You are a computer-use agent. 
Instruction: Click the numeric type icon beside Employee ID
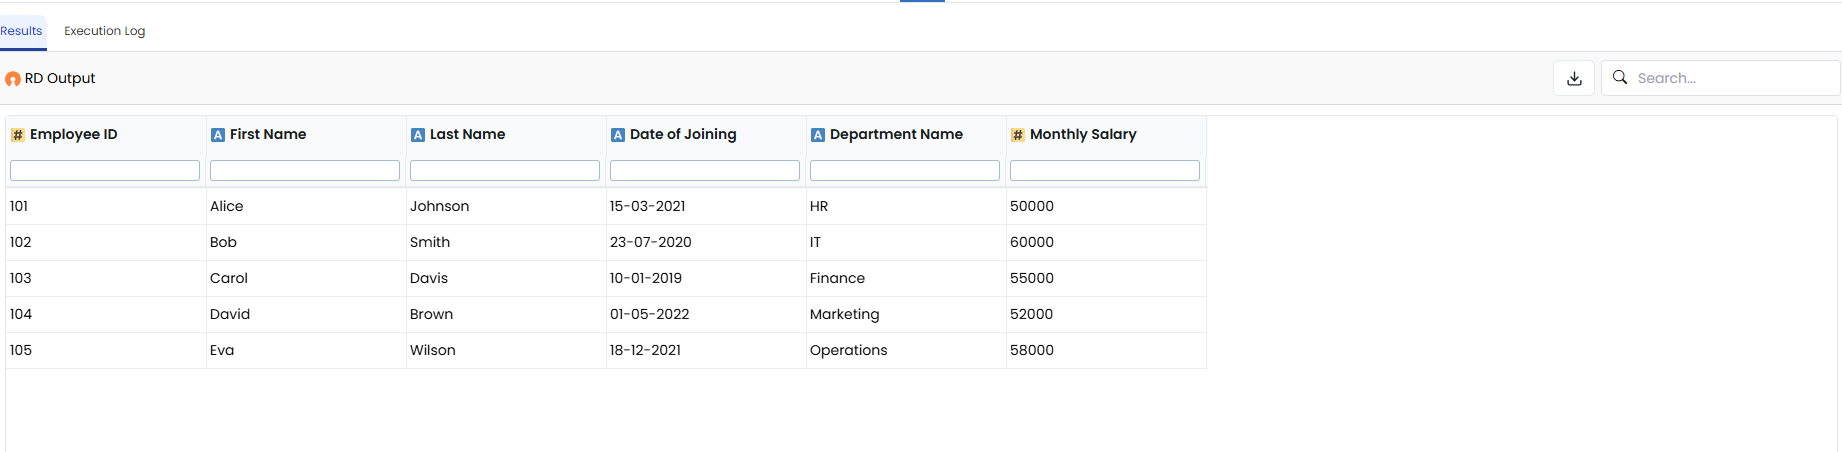[x=18, y=135]
